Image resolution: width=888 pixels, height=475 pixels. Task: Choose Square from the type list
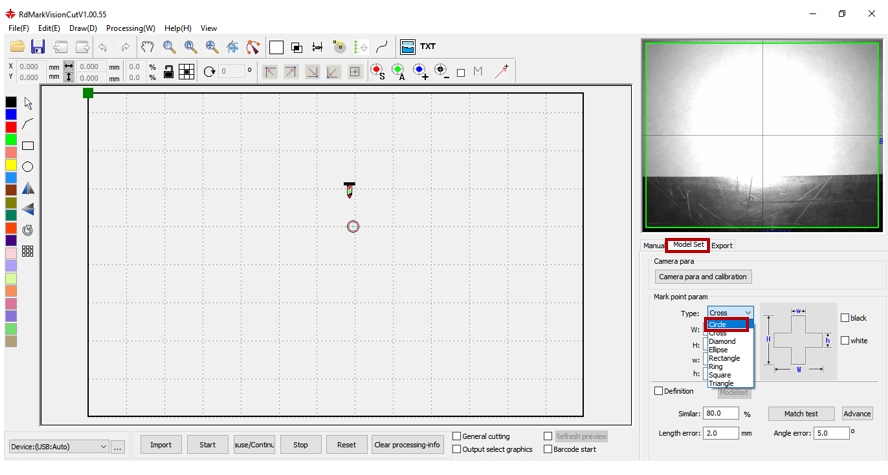(x=719, y=375)
